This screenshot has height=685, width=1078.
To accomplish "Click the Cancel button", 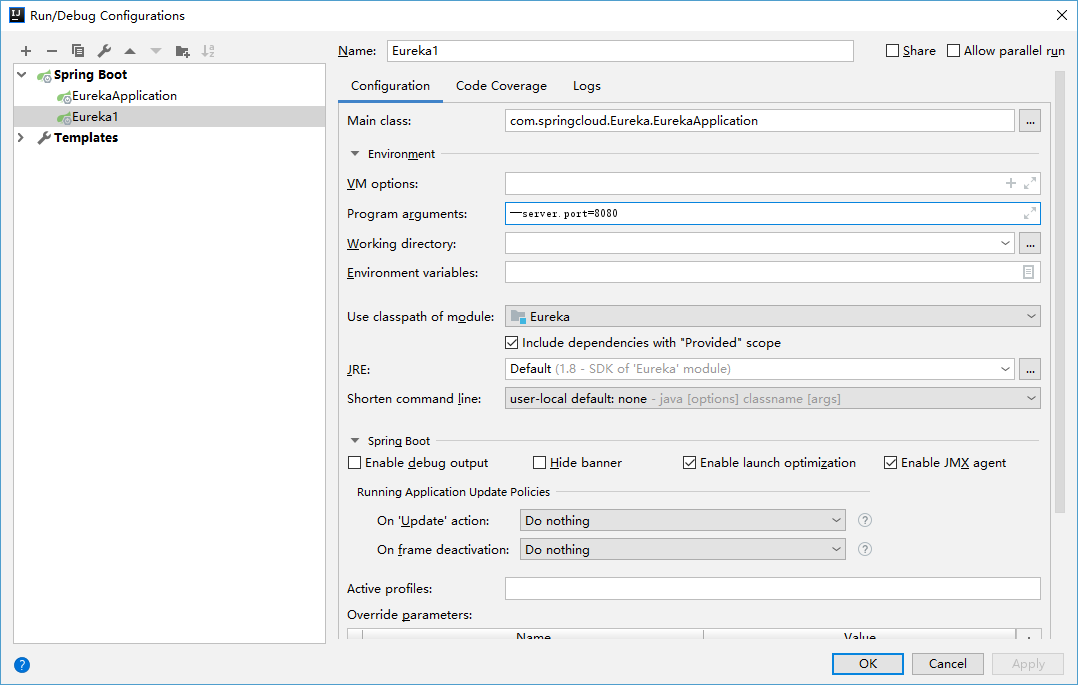I will tap(947, 663).
